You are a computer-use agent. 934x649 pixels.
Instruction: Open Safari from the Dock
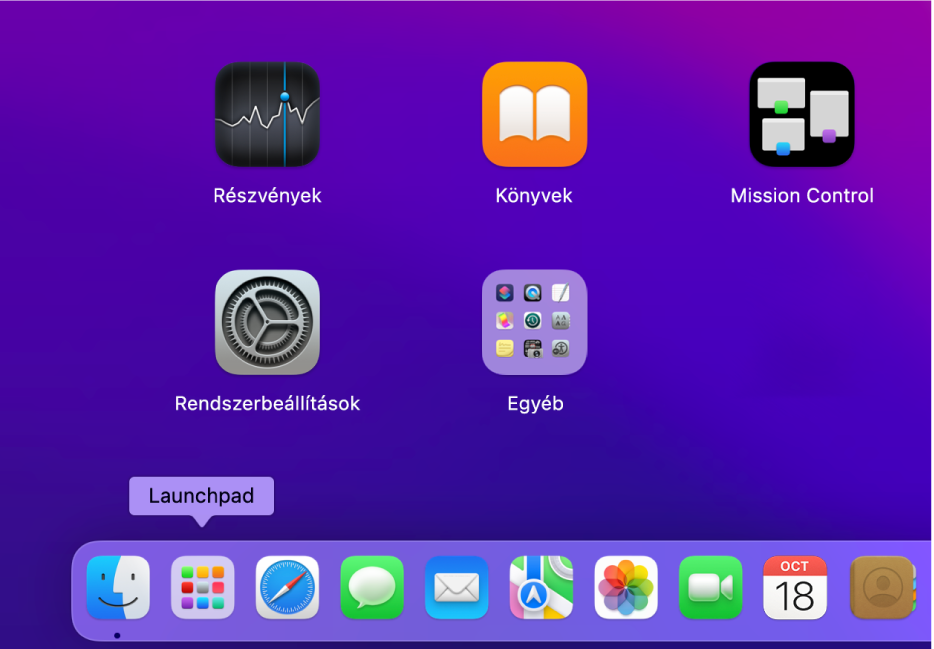coord(287,587)
